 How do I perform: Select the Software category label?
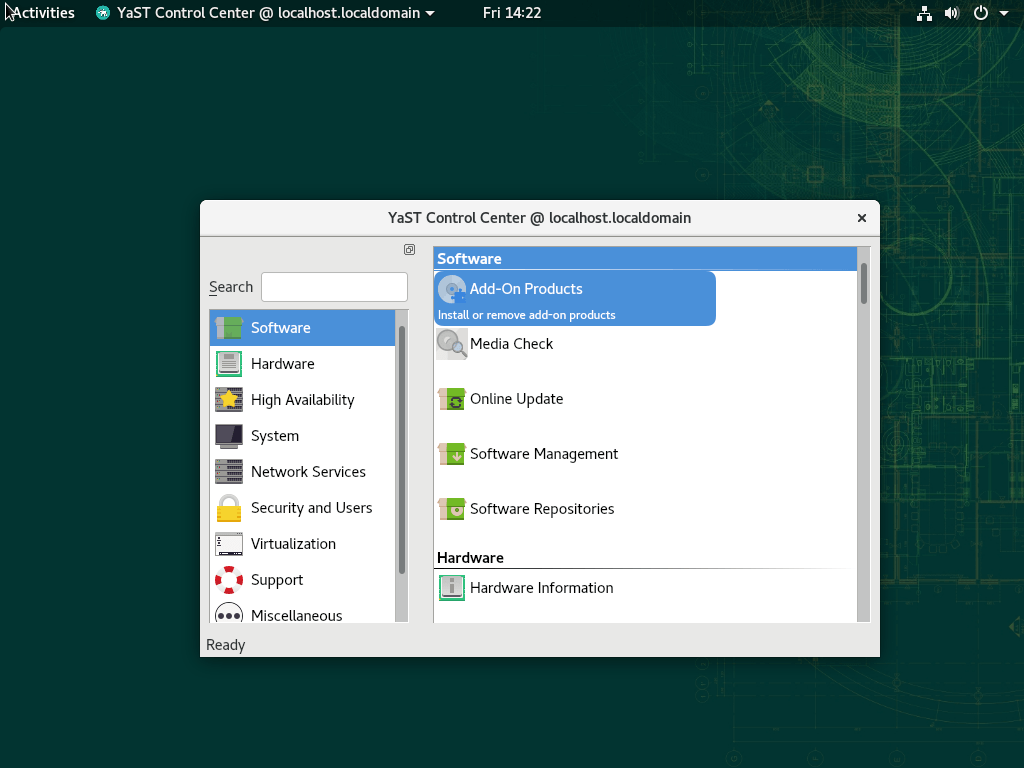coord(281,328)
